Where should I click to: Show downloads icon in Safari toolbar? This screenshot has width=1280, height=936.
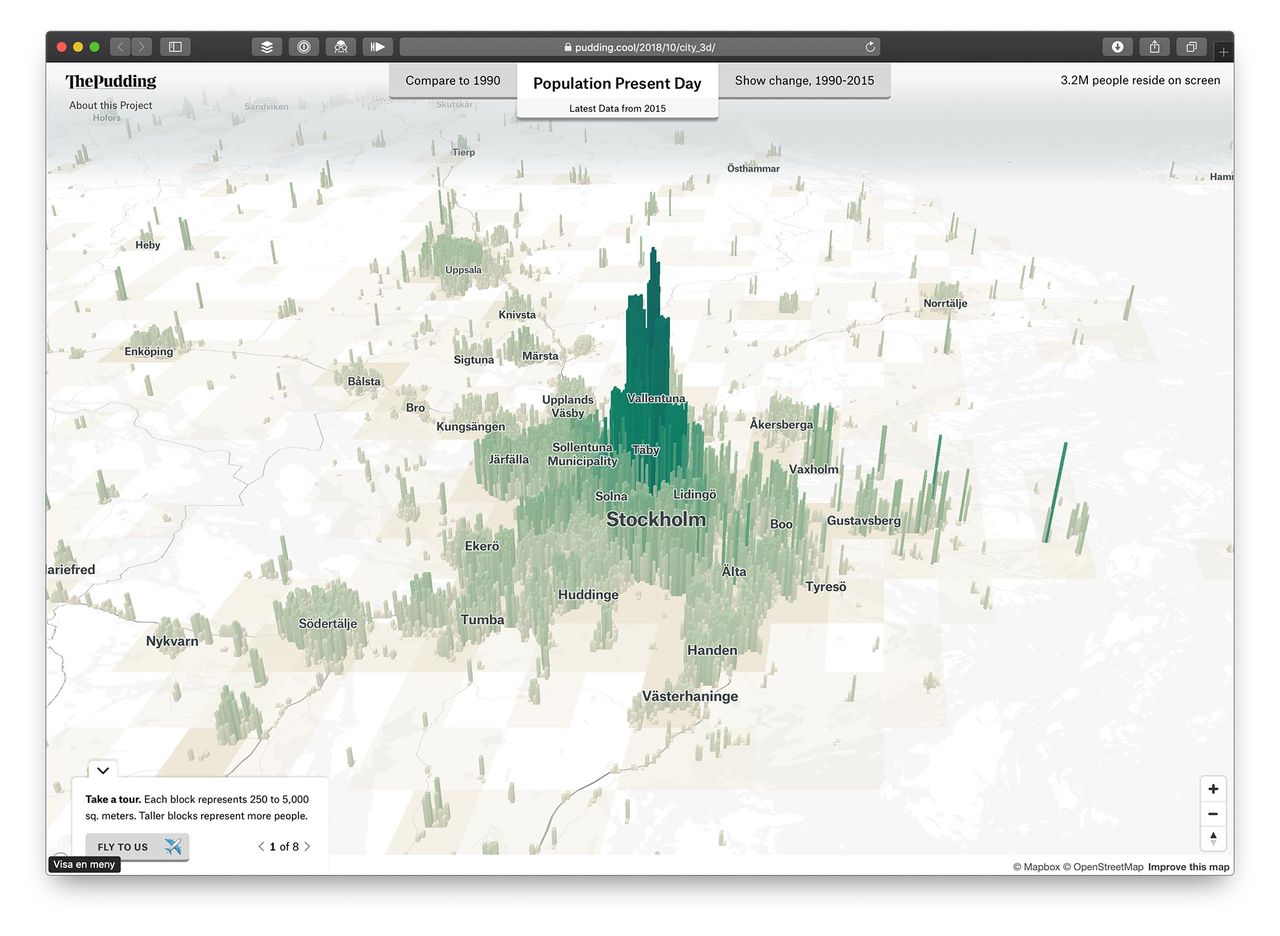[1117, 47]
